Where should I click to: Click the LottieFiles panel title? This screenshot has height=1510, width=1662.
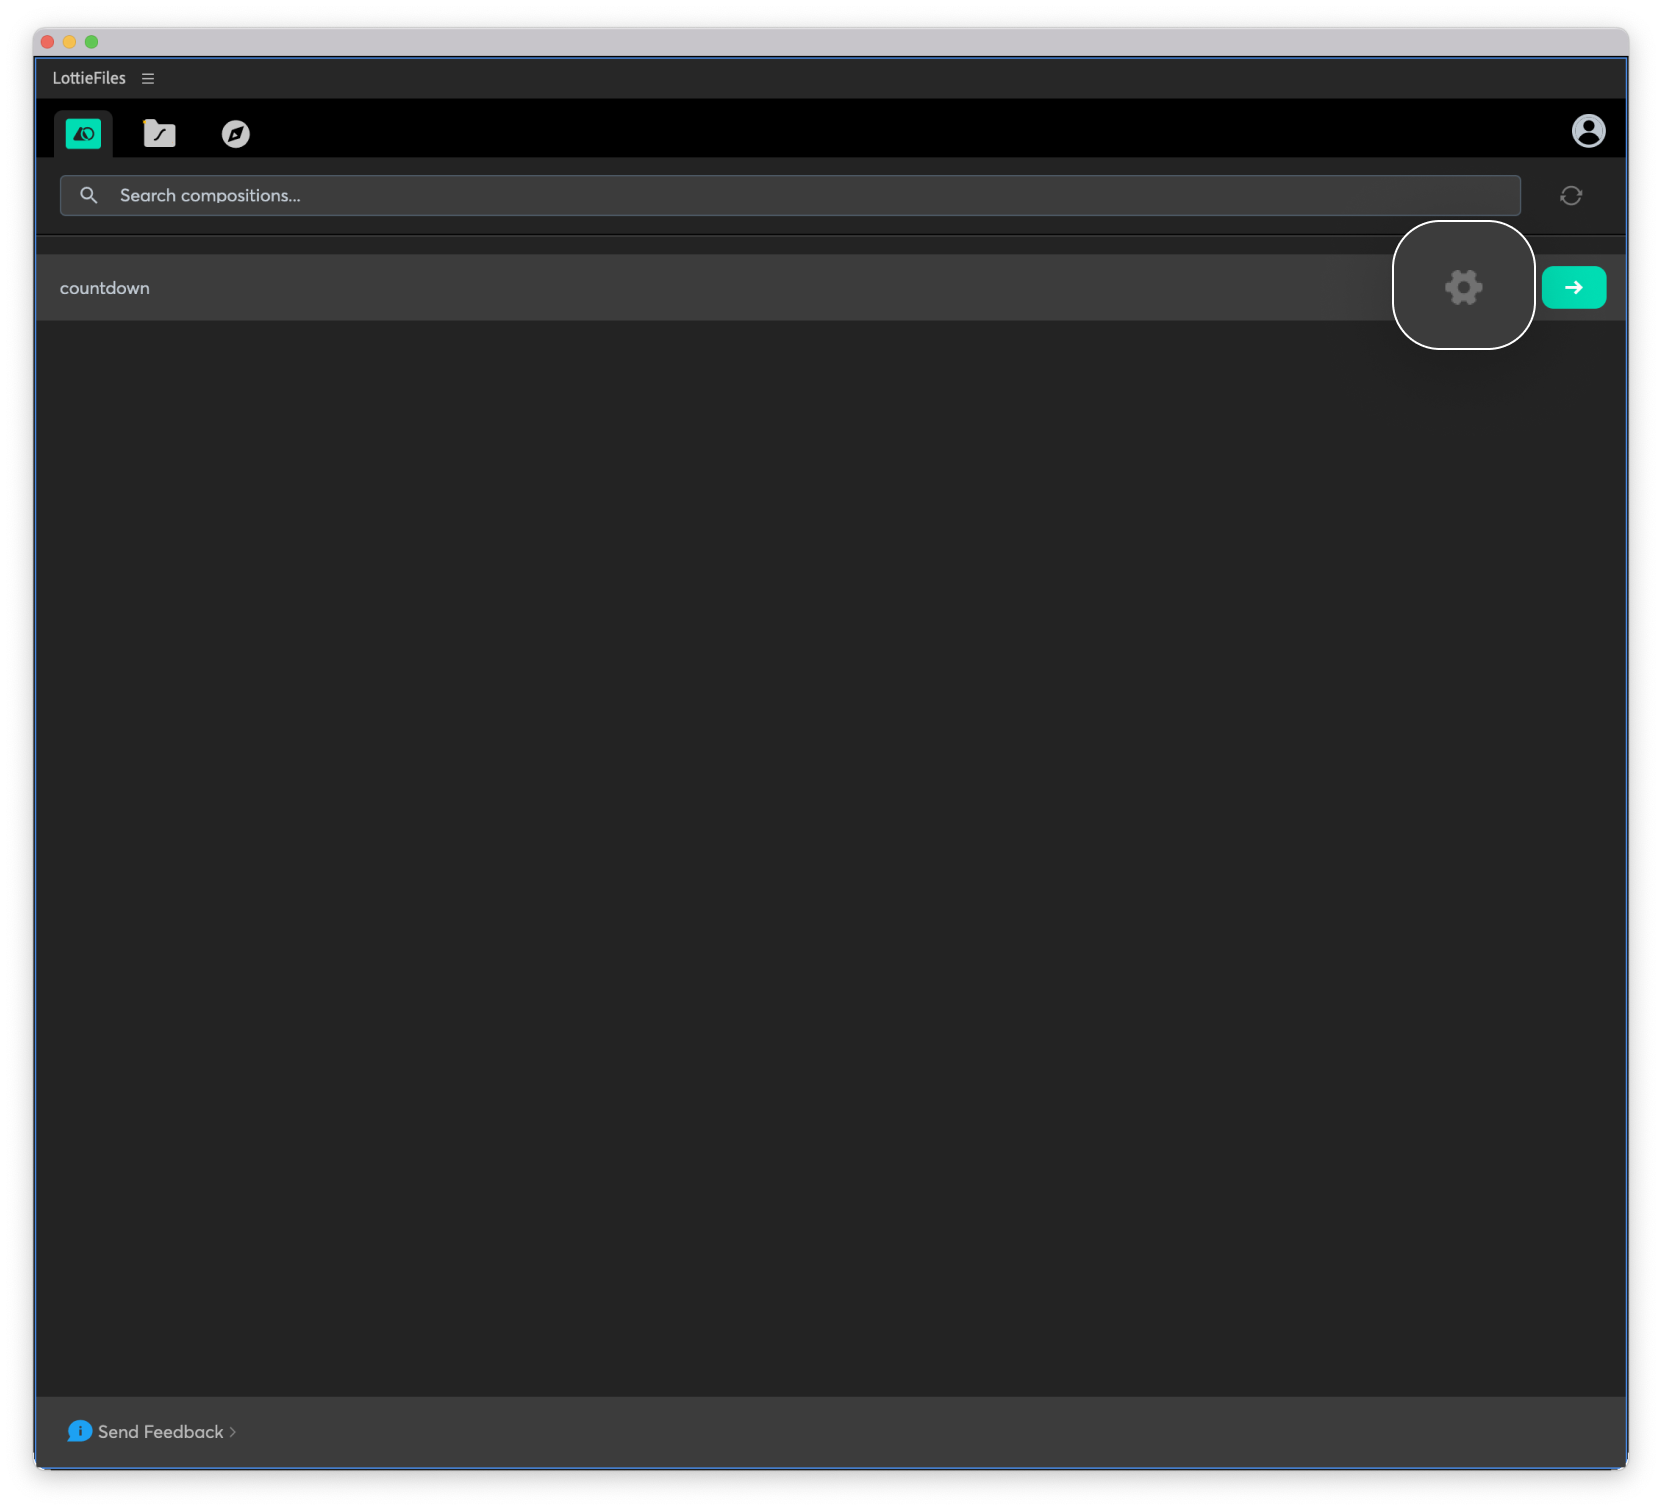(89, 78)
